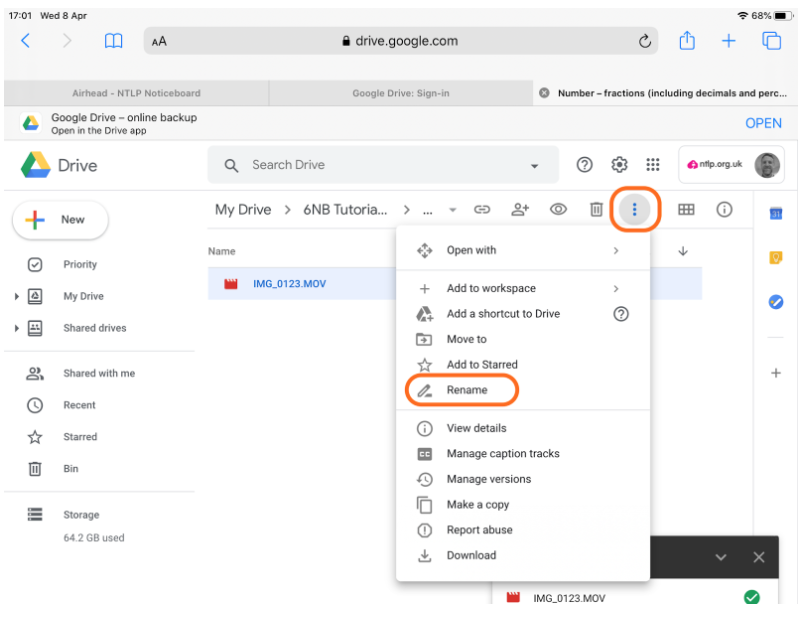Click the Google Drive logo
The image size is (798, 632).
point(36,165)
